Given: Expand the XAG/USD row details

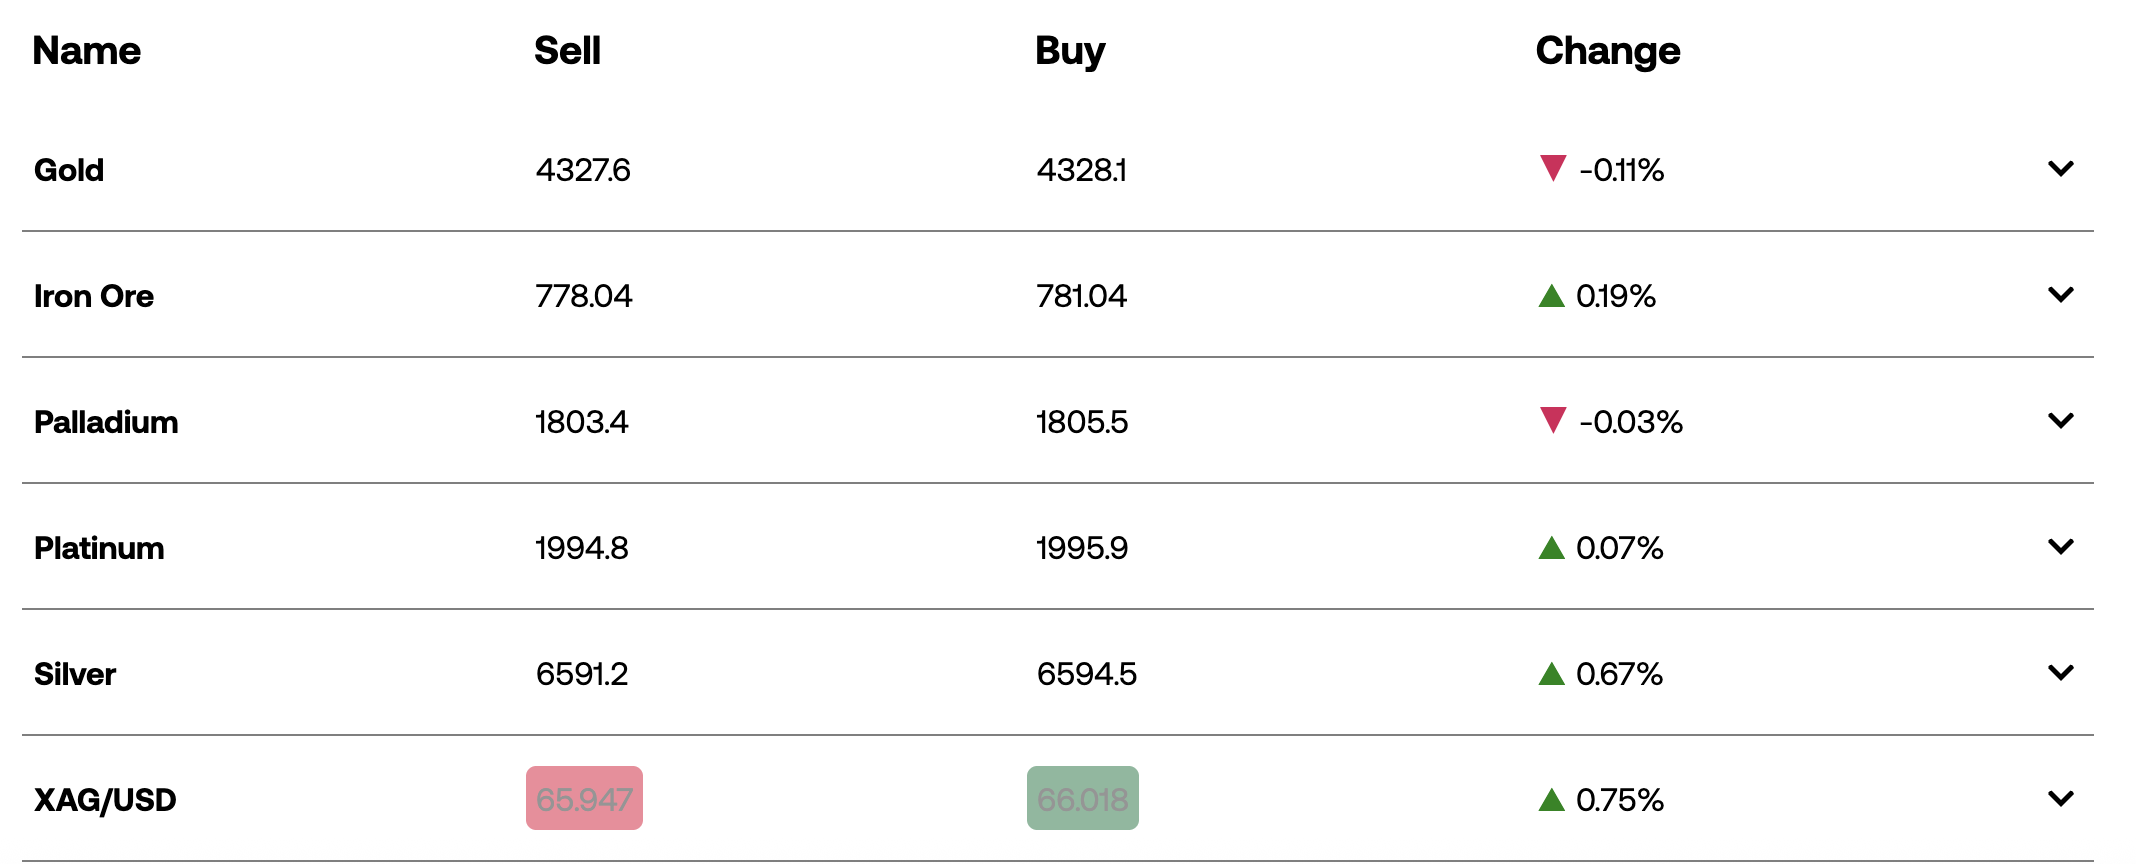Looking at the screenshot, I should pyautogui.click(x=2061, y=798).
